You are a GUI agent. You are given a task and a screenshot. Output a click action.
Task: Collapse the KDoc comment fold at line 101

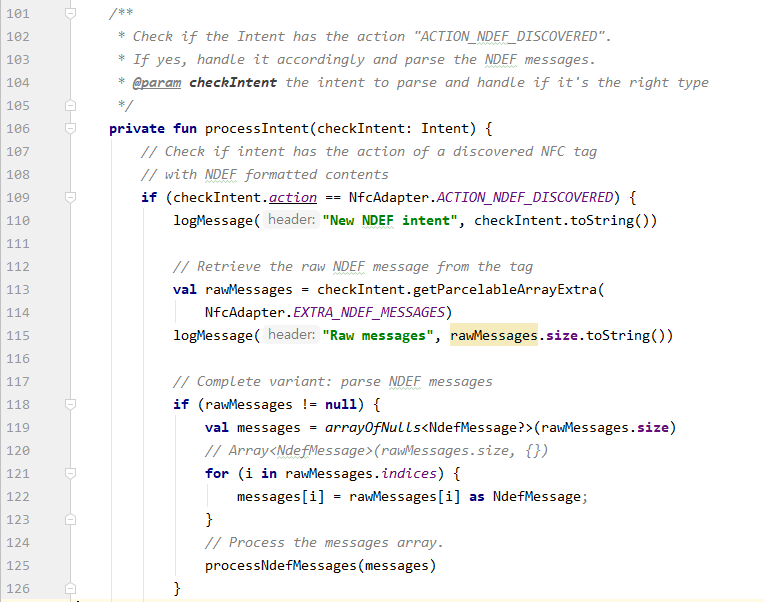click(x=70, y=14)
